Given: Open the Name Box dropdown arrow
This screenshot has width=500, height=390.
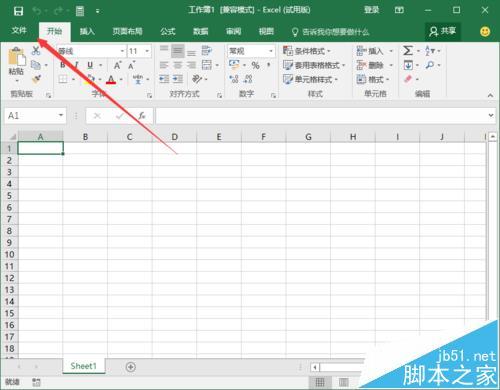Looking at the screenshot, I should pos(61,115).
